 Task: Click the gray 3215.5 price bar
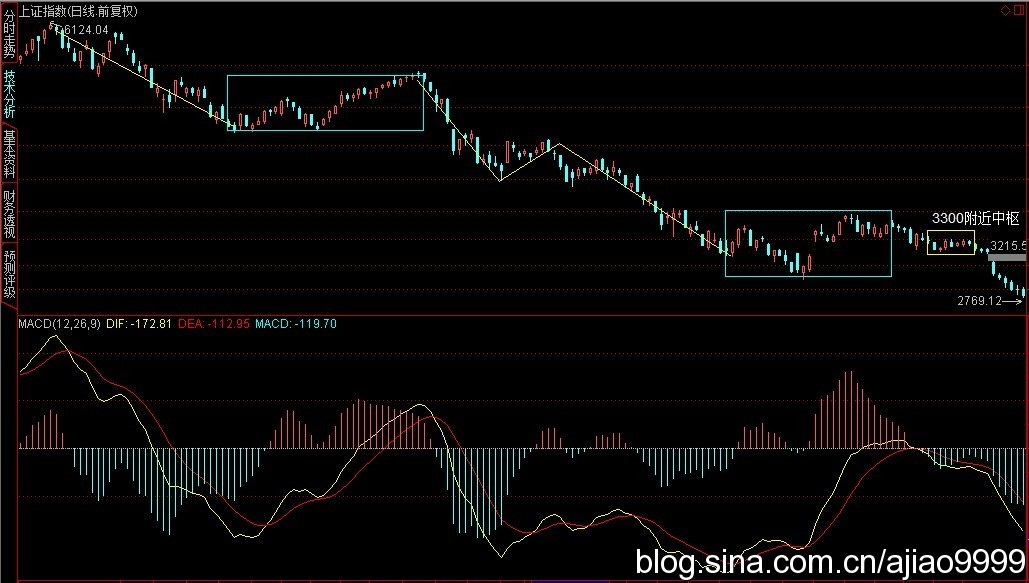click(1006, 258)
